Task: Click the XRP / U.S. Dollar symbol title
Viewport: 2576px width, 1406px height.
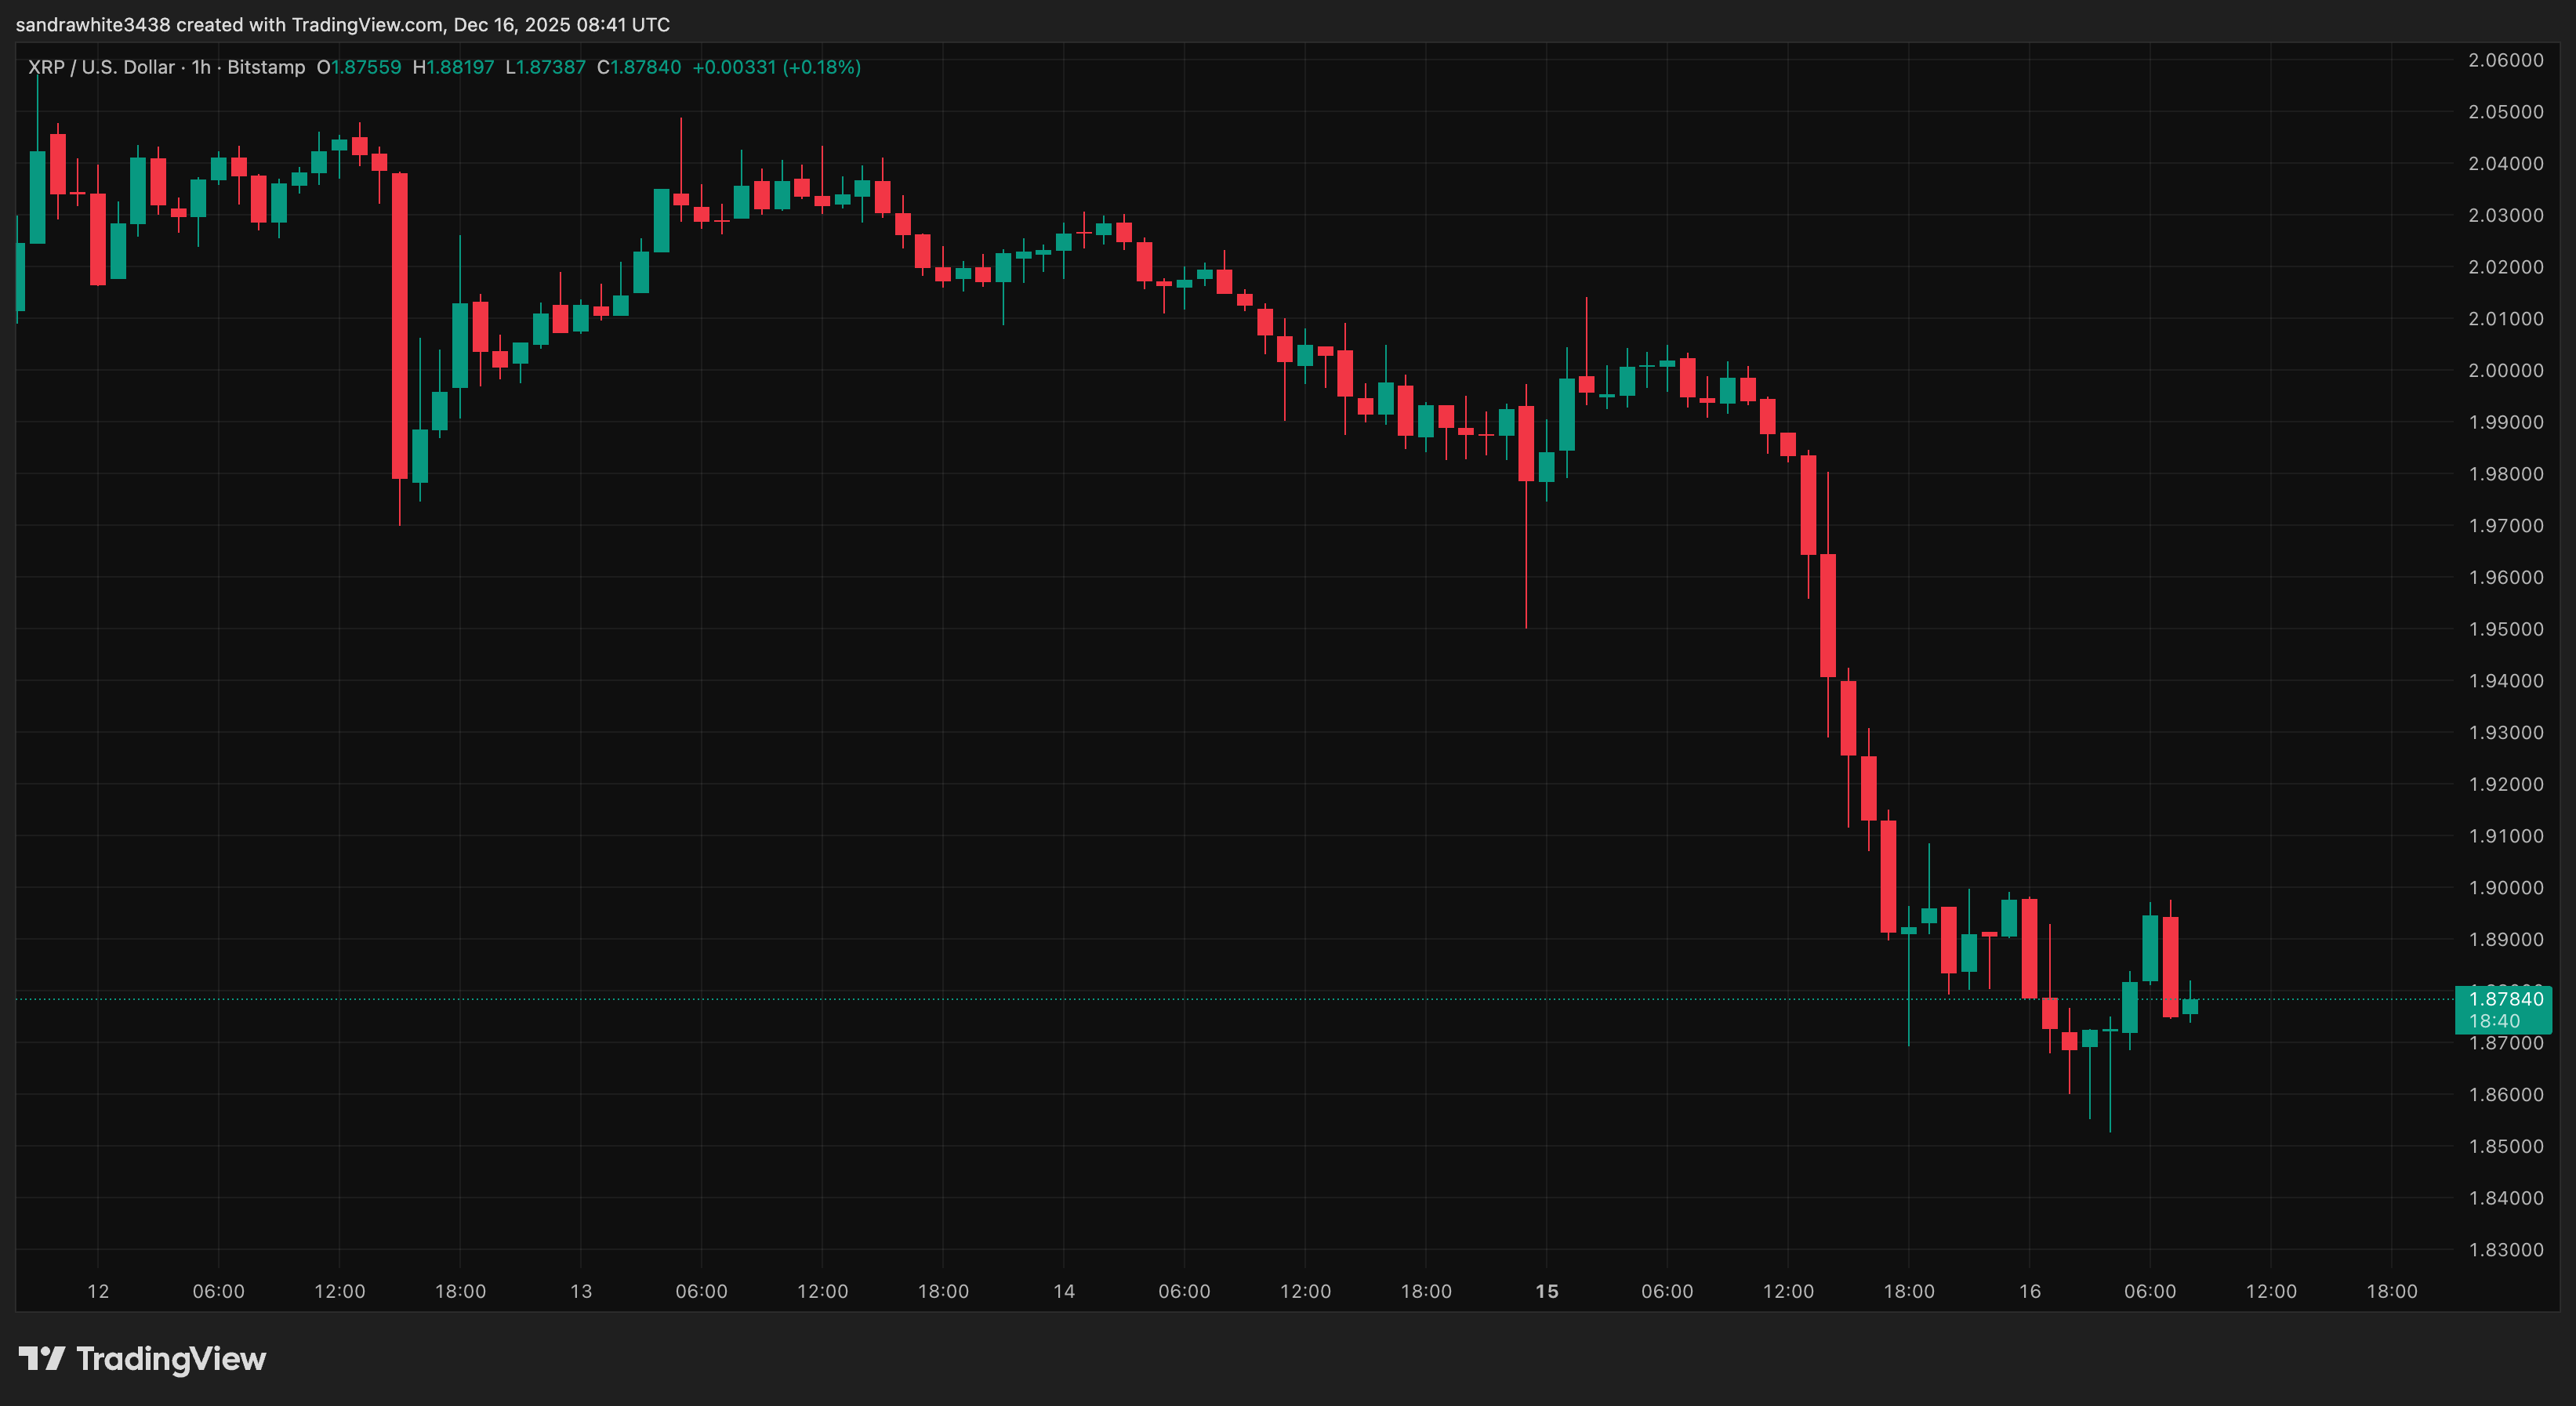Action: click(x=100, y=67)
